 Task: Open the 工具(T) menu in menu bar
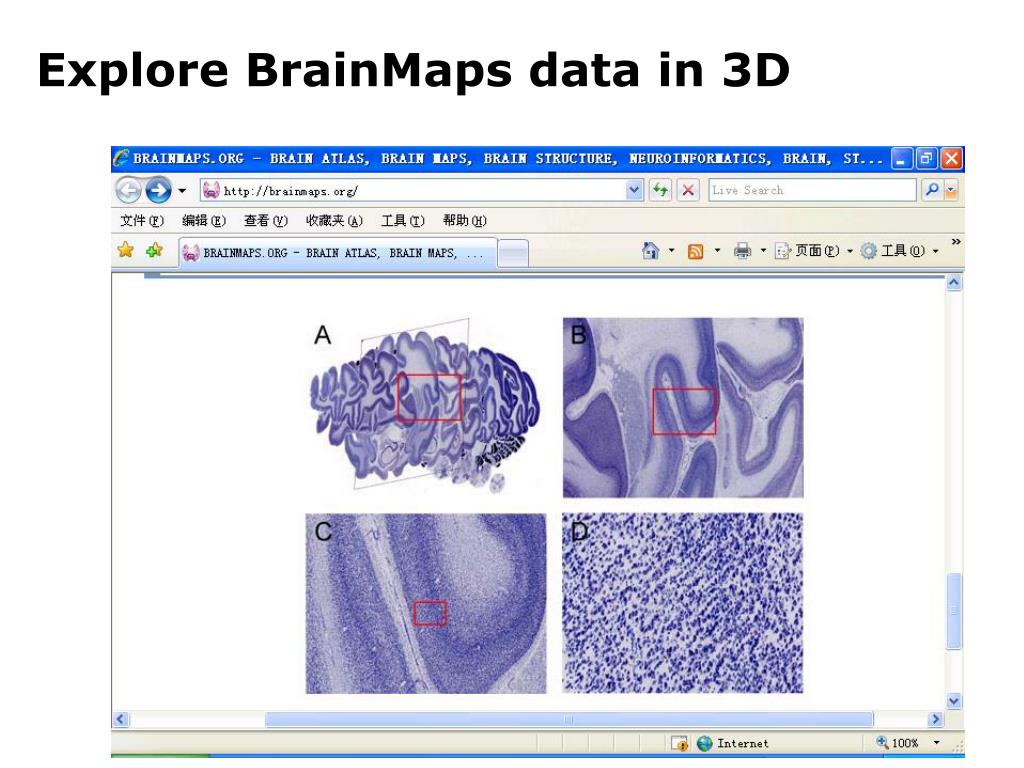pos(403,221)
